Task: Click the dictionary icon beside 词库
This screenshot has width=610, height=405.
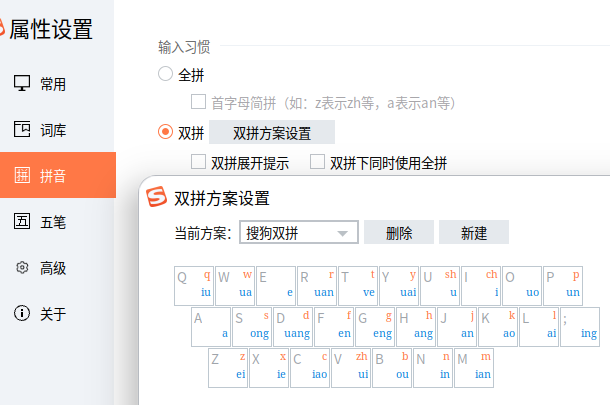Action: (22, 129)
